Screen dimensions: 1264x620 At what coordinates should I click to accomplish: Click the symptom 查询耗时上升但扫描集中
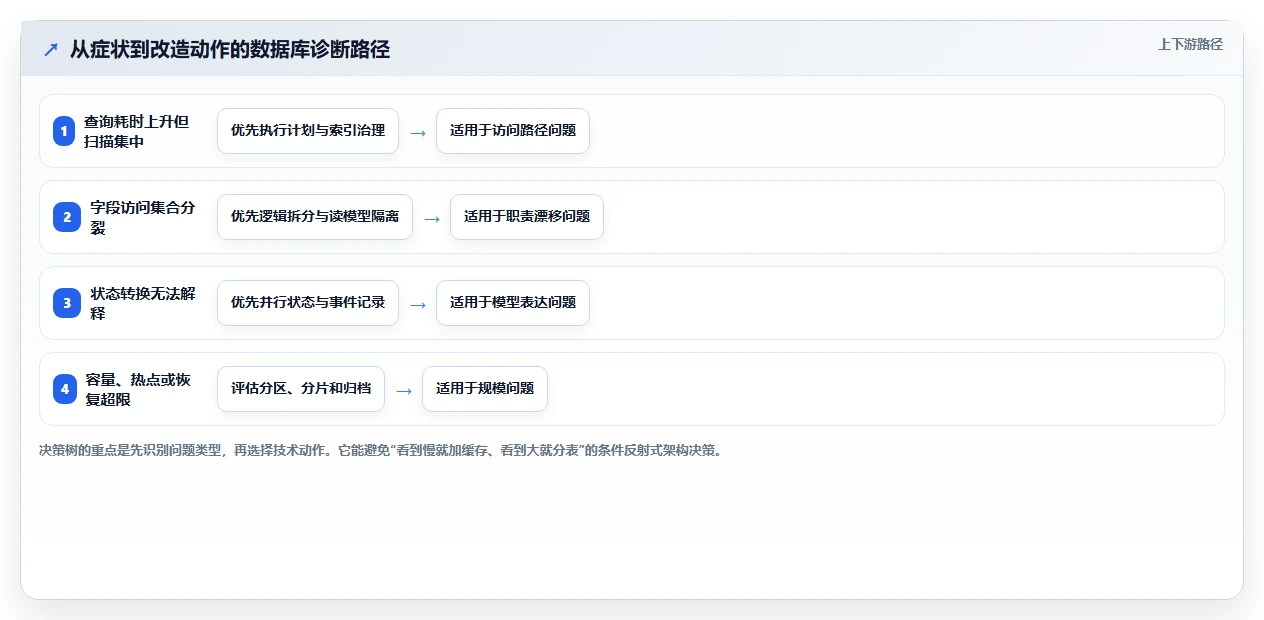click(x=137, y=131)
